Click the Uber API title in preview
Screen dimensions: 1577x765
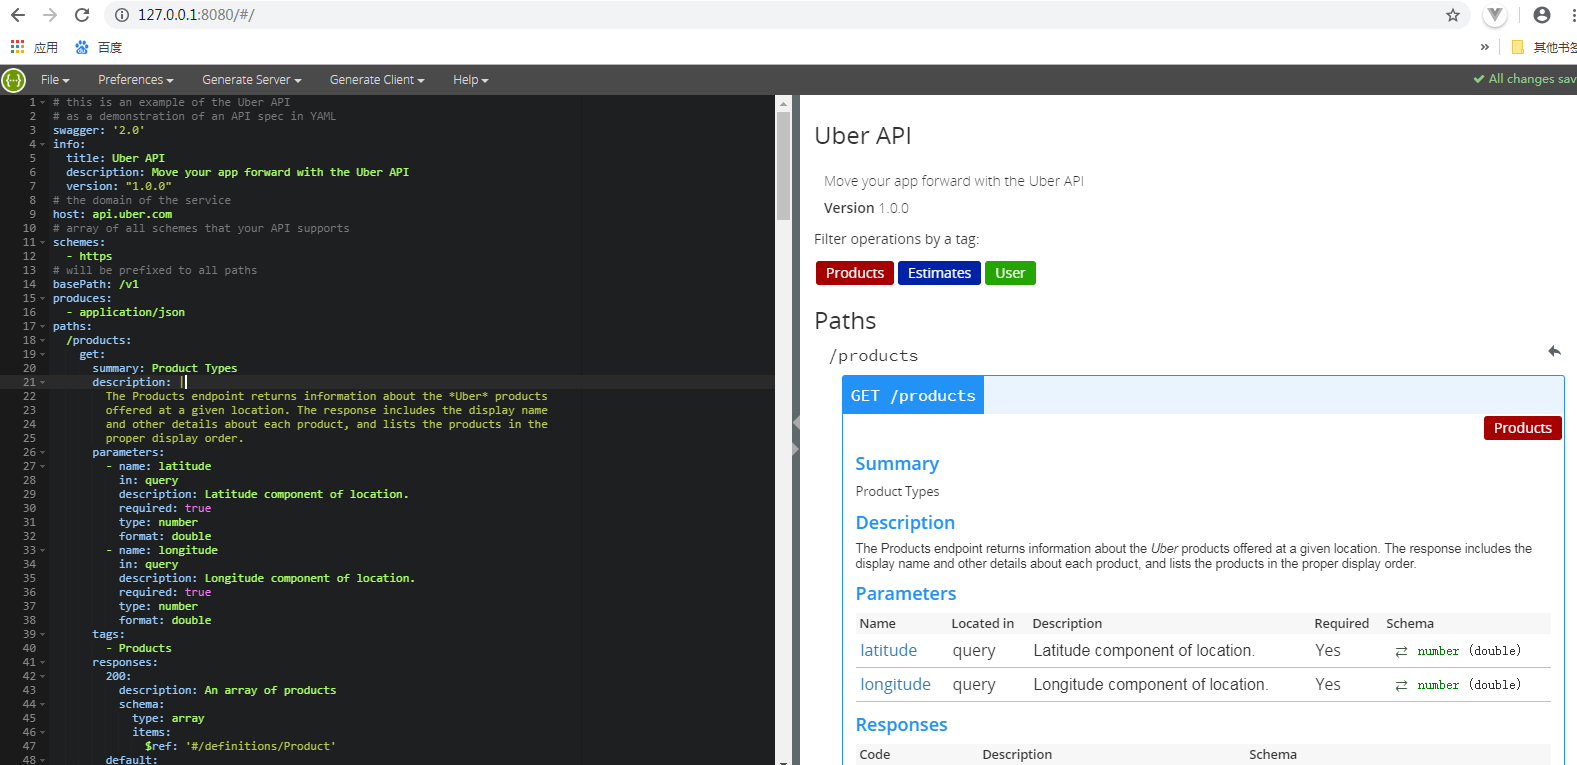pyautogui.click(x=863, y=136)
